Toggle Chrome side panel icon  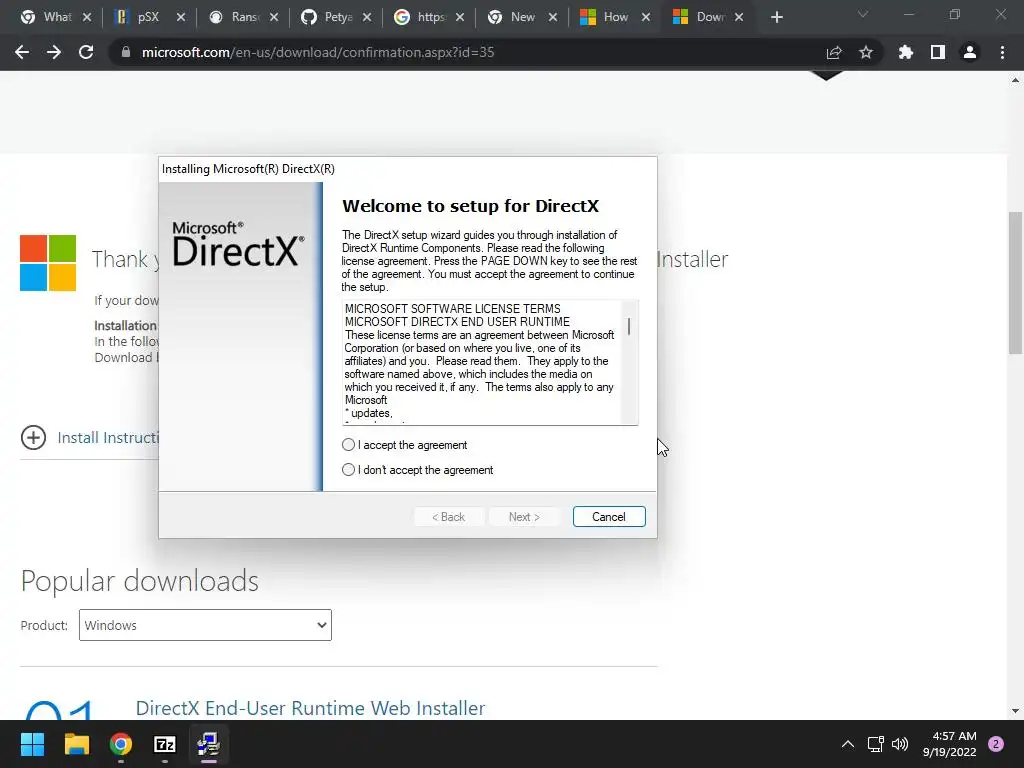(938, 52)
